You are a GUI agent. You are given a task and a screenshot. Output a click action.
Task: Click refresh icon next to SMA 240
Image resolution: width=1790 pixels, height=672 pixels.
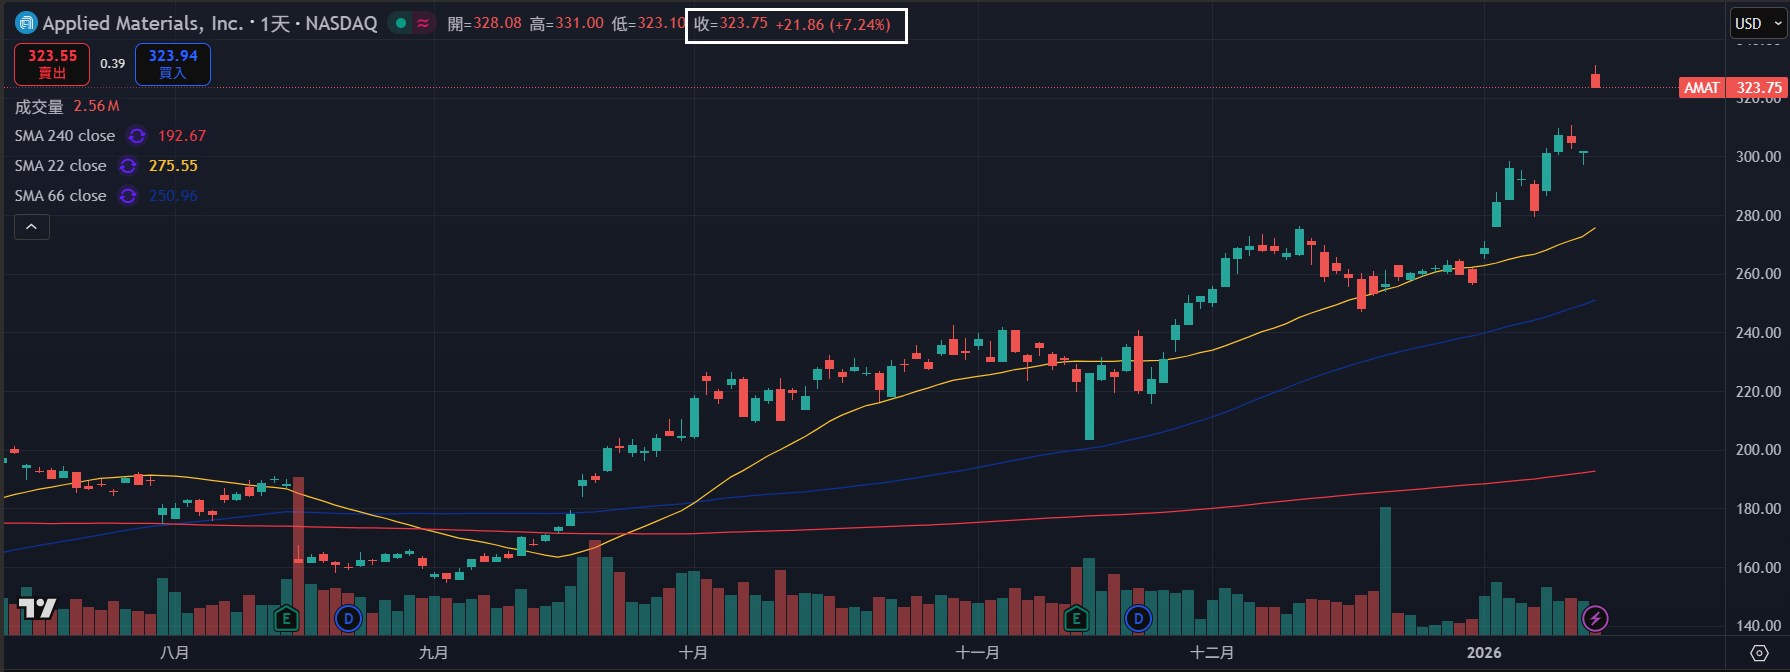coord(137,136)
